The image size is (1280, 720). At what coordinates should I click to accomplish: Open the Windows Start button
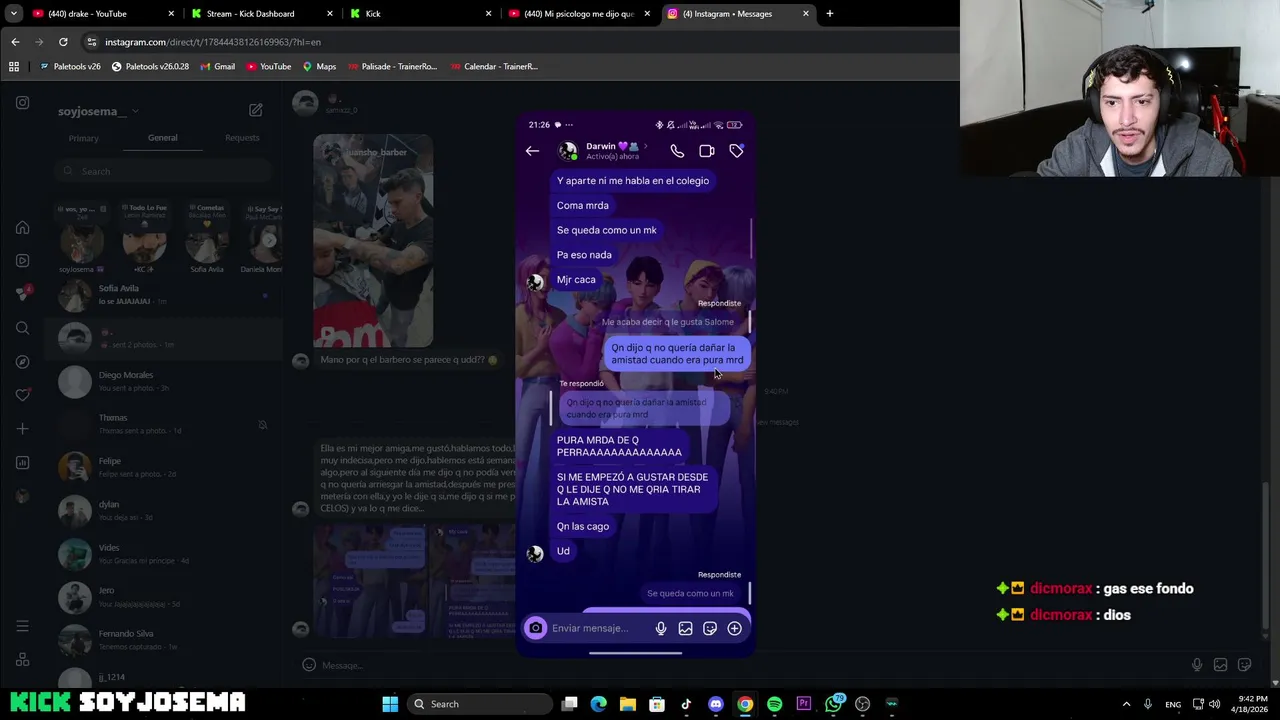(390, 704)
